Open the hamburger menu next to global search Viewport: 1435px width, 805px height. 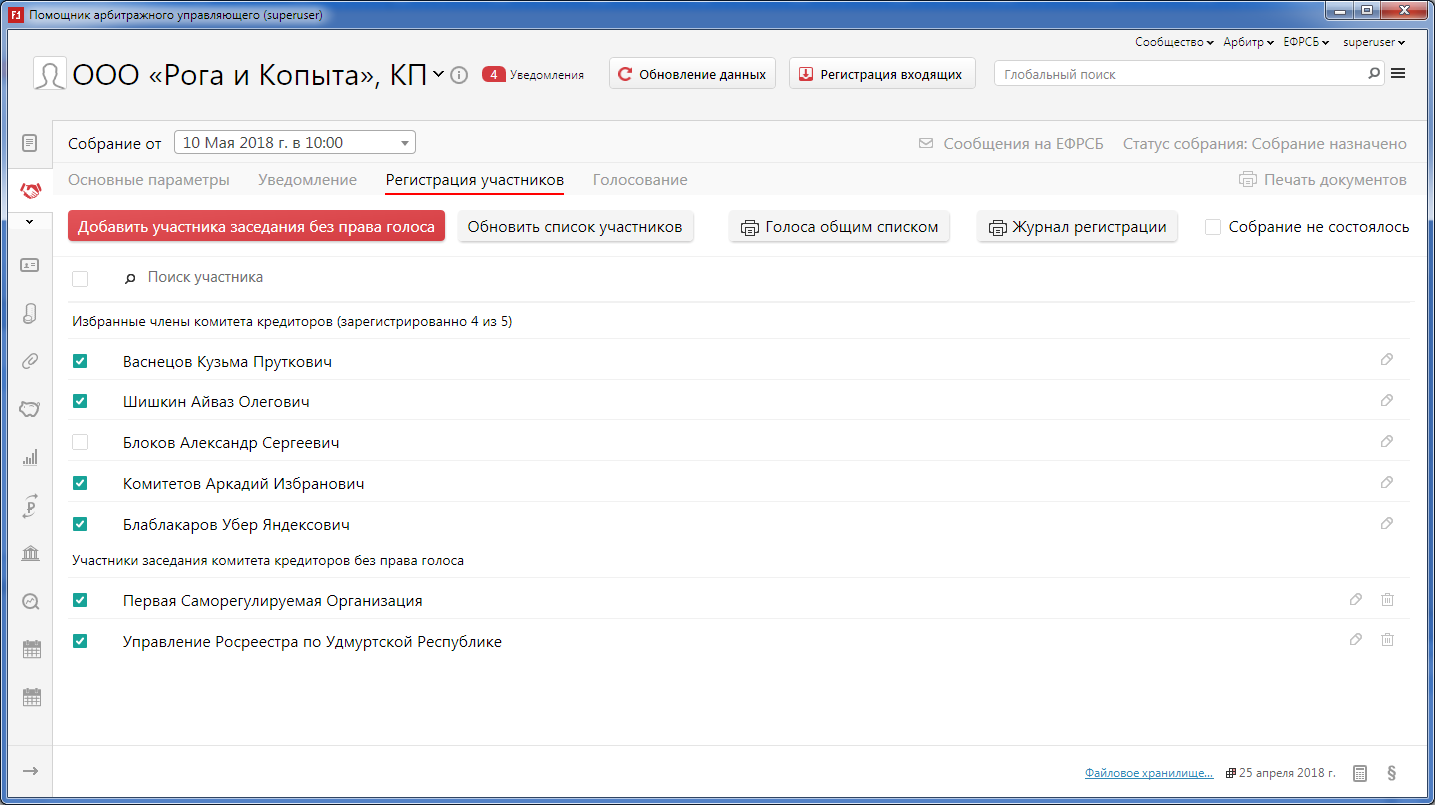click(x=1398, y=73)
